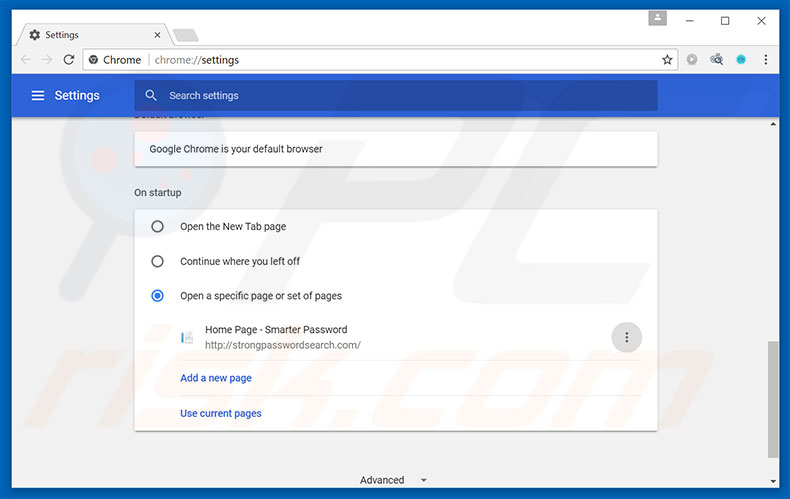The height and width of the screenshot is (499, 790).
Task: Click Add a new page link
Action: [x=216, y=378]
